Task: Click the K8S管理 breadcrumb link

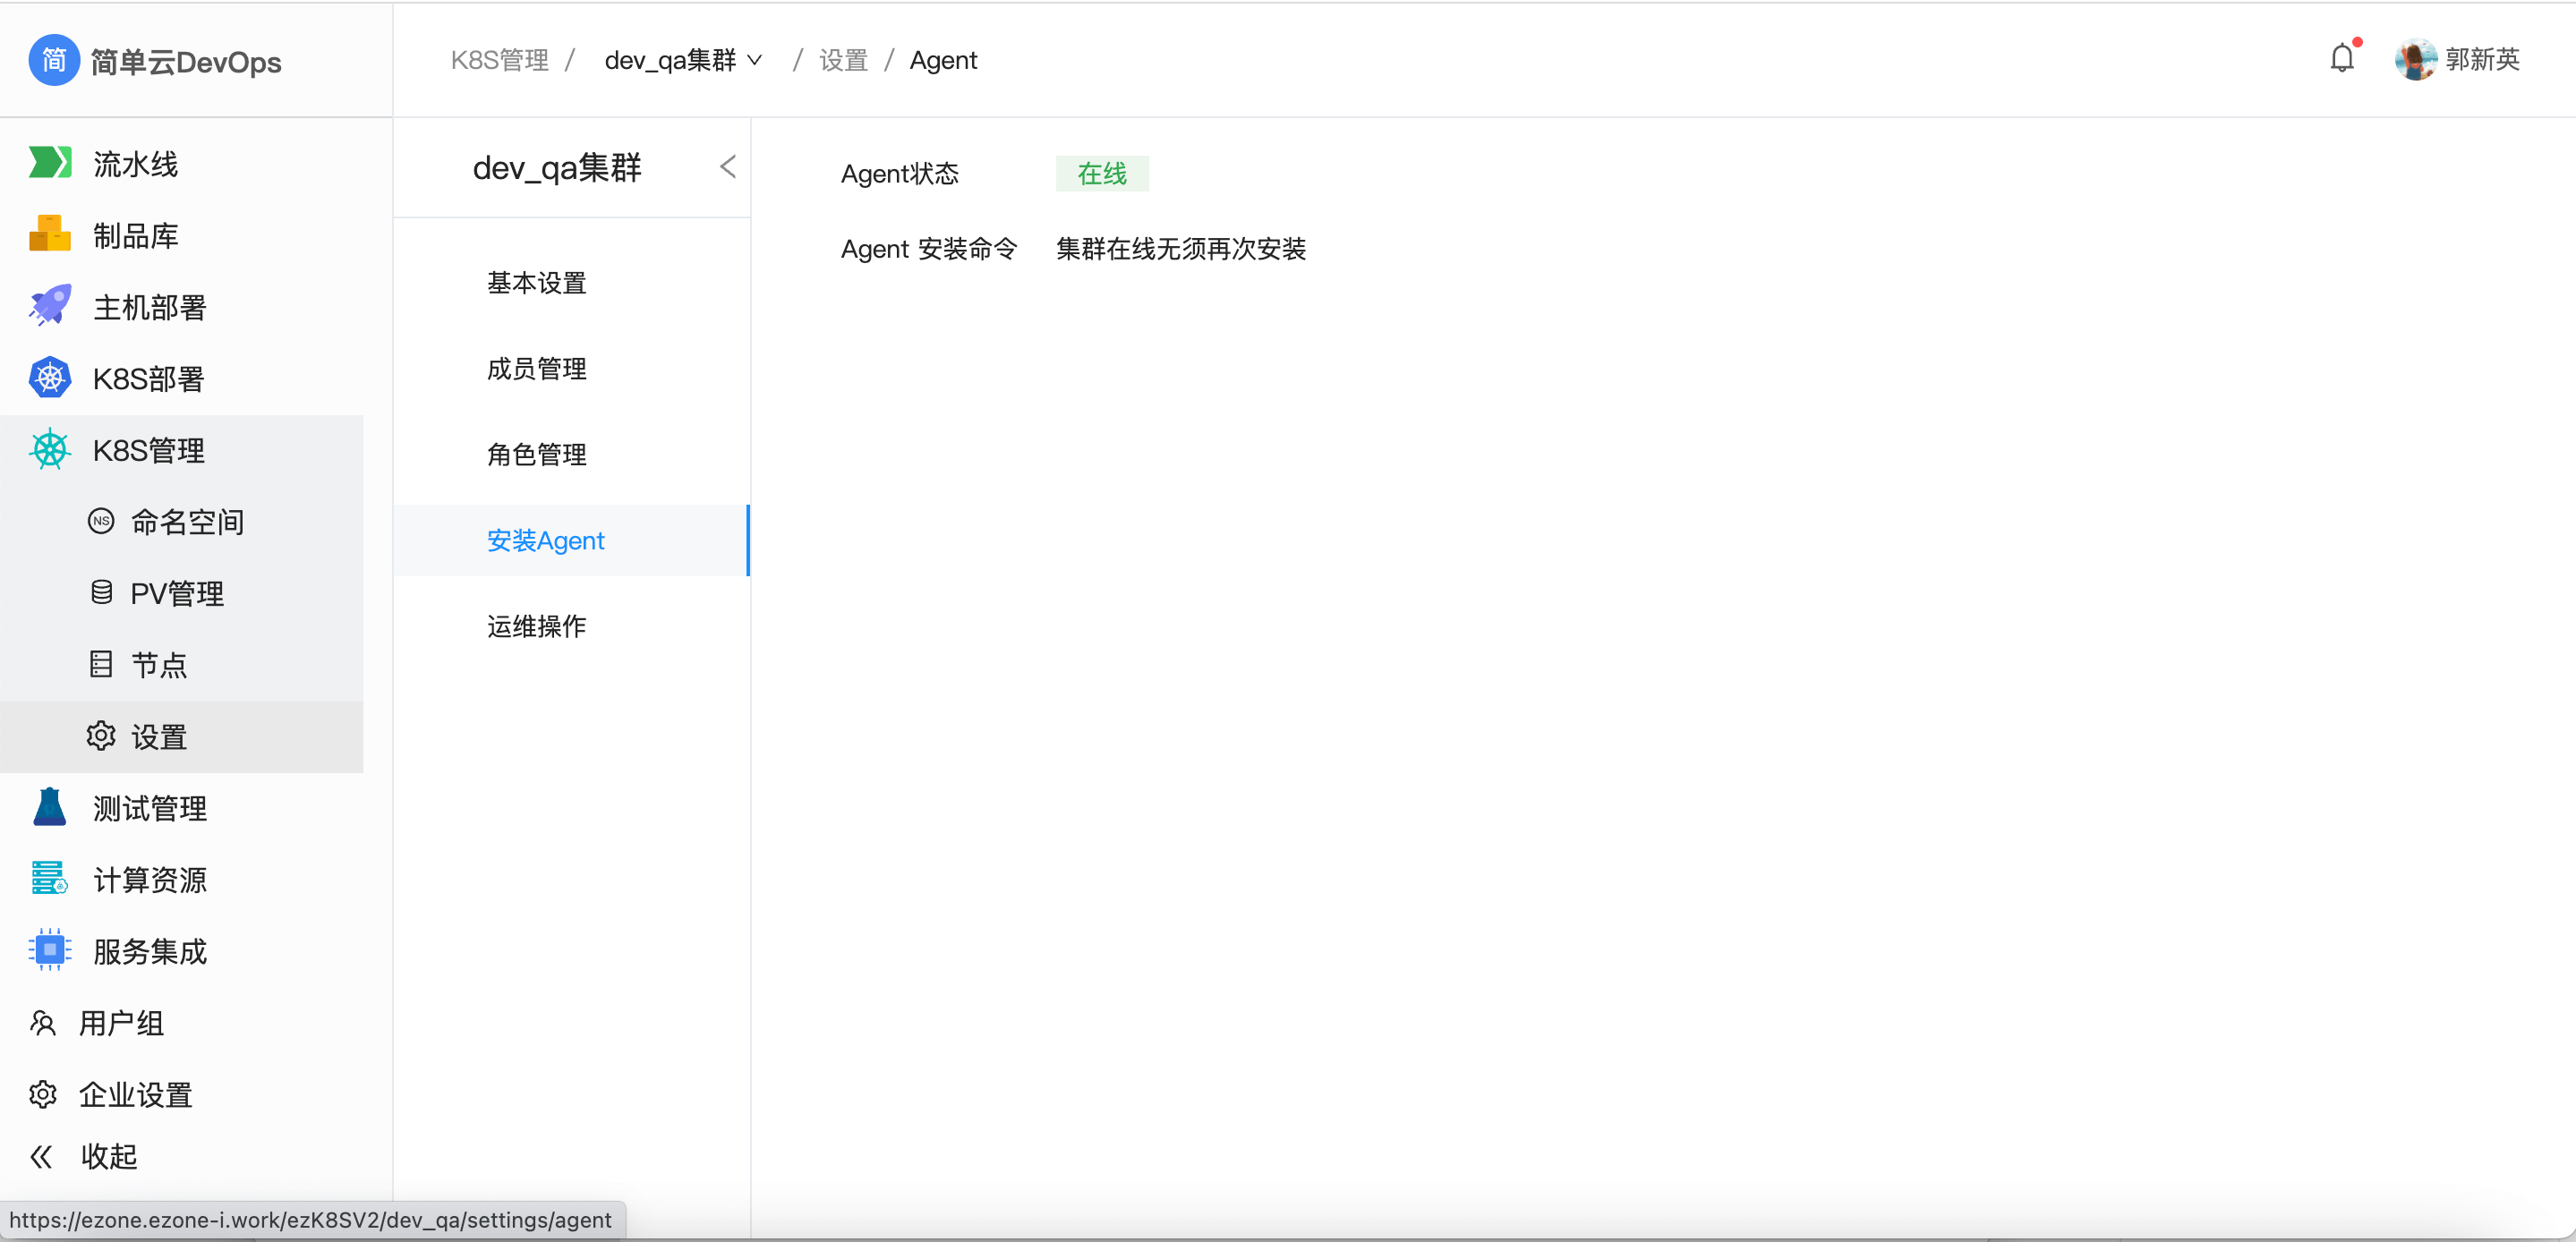Action: pos(499,60)
